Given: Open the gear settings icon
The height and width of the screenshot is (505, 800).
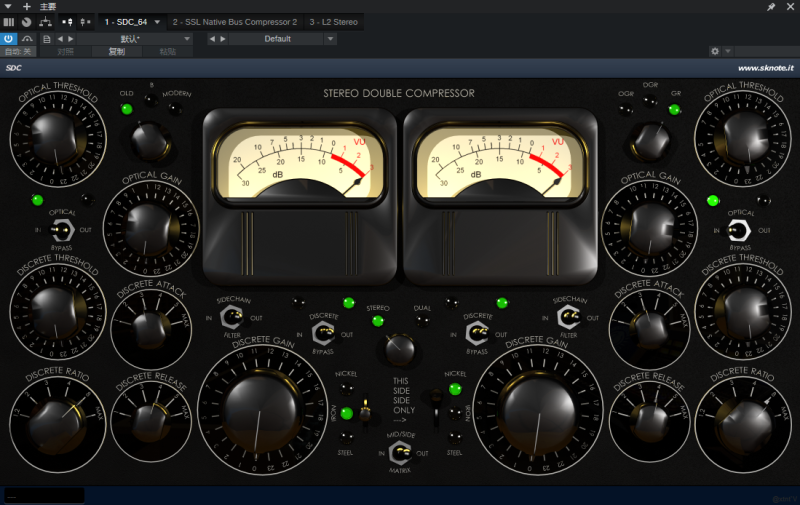Looking at the screenshot, I should click(715, 51).
